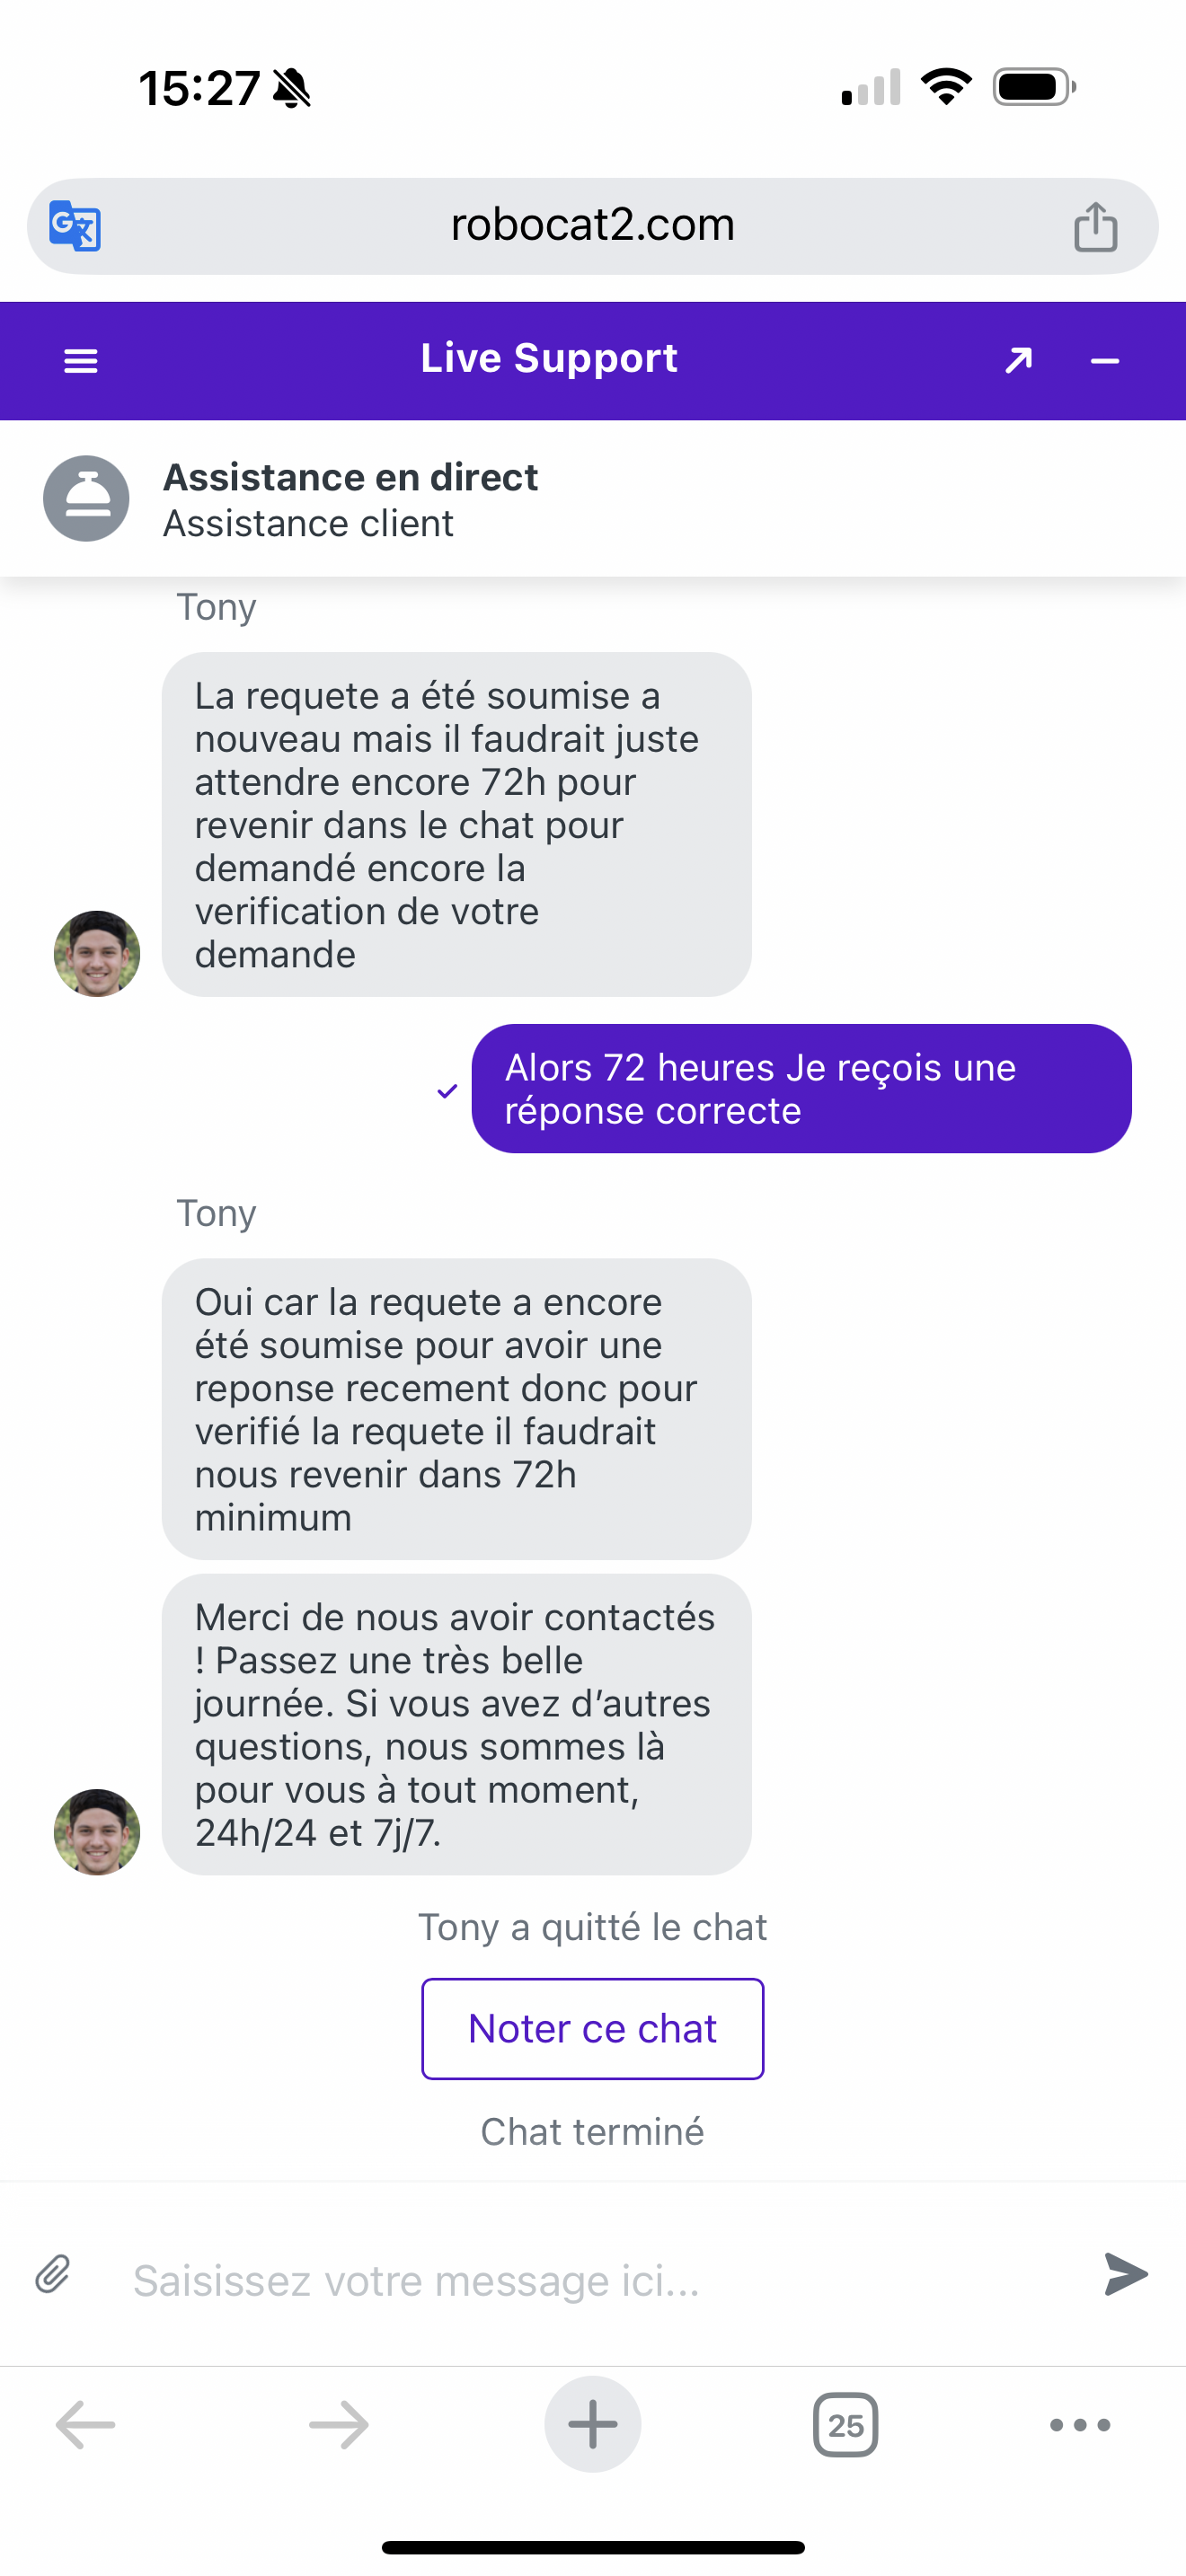The height and width of the screenshot is (2576, 1186).
Task: Open the tab switcher showing 25 tabs
Action: [x=845, y=2424]
